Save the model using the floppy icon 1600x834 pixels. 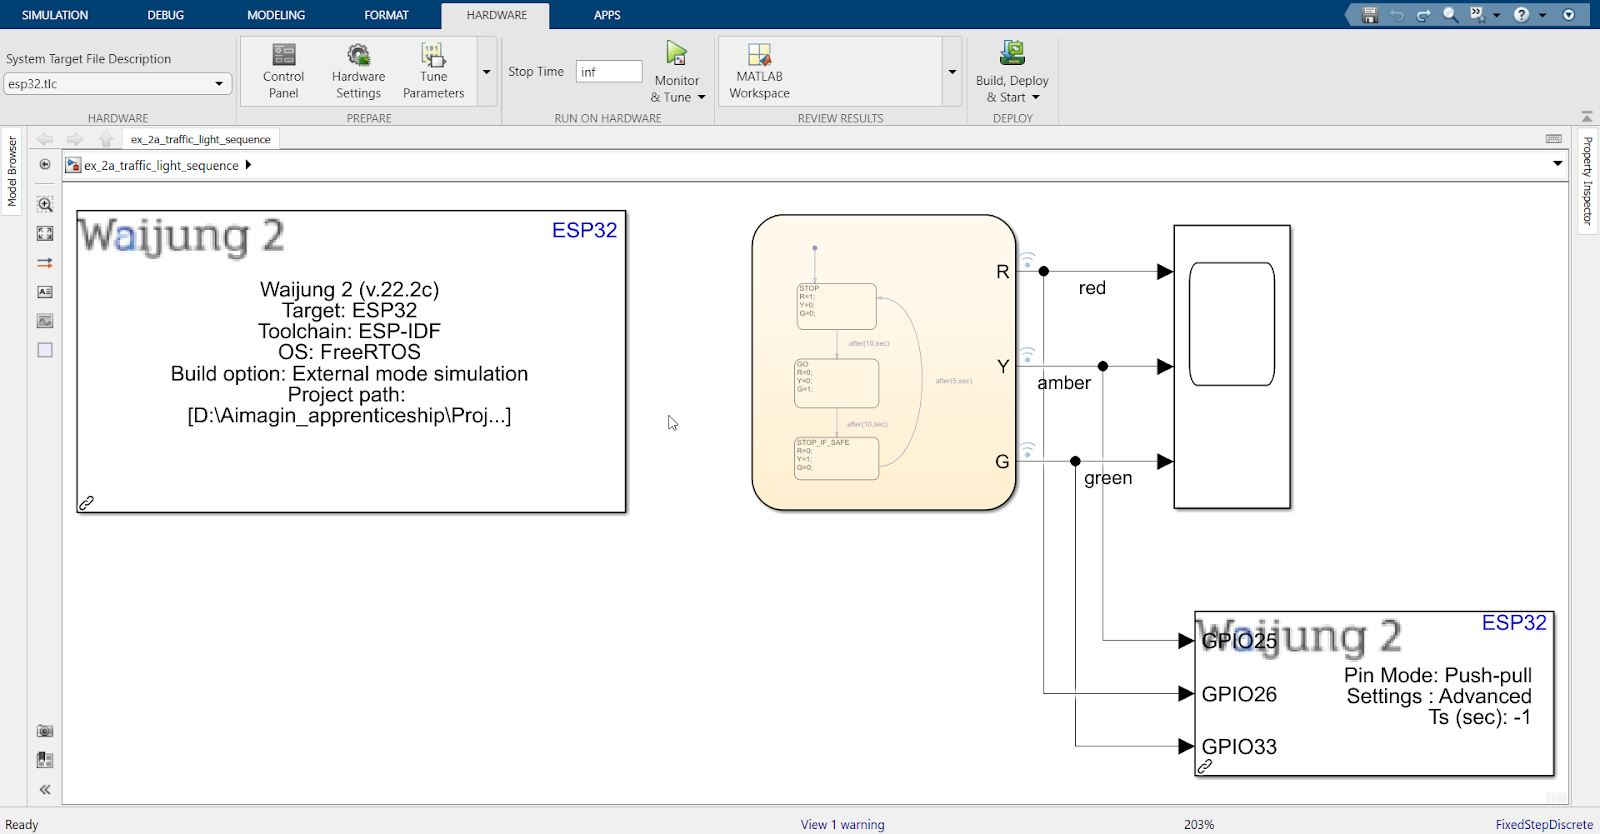click(1370, 15)
